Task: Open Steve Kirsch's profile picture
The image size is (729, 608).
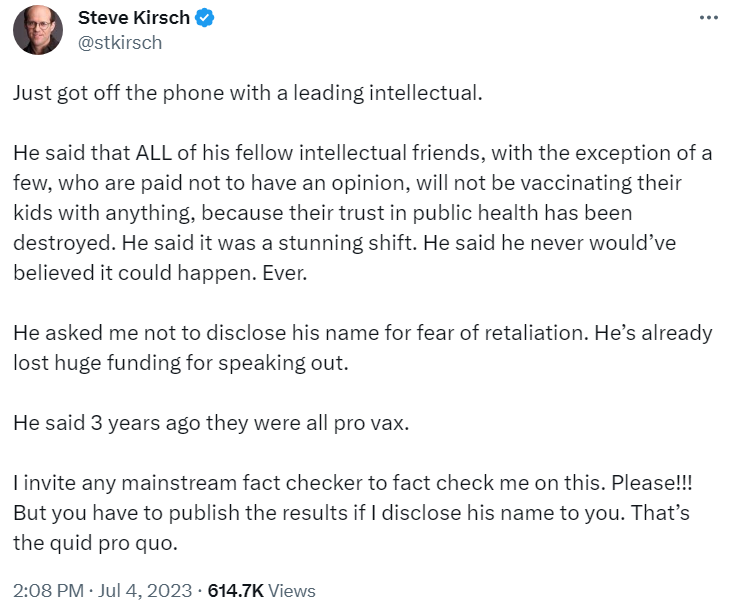Action: pyautogui.click(x=38, y=30)
